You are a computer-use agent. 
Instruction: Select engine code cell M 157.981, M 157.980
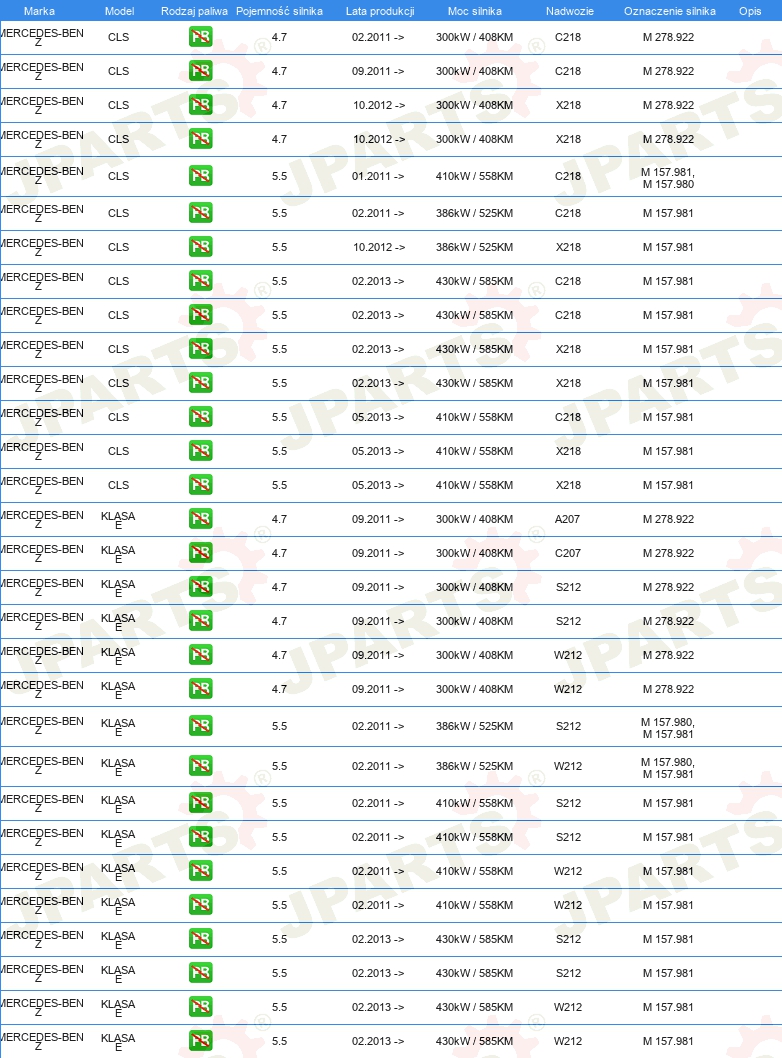(x=668, y=178)
